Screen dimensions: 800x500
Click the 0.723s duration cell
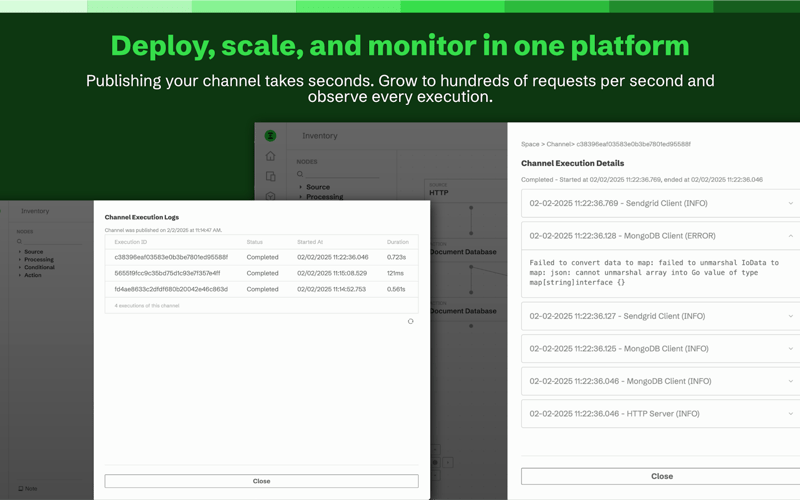(x=396, y=257)
